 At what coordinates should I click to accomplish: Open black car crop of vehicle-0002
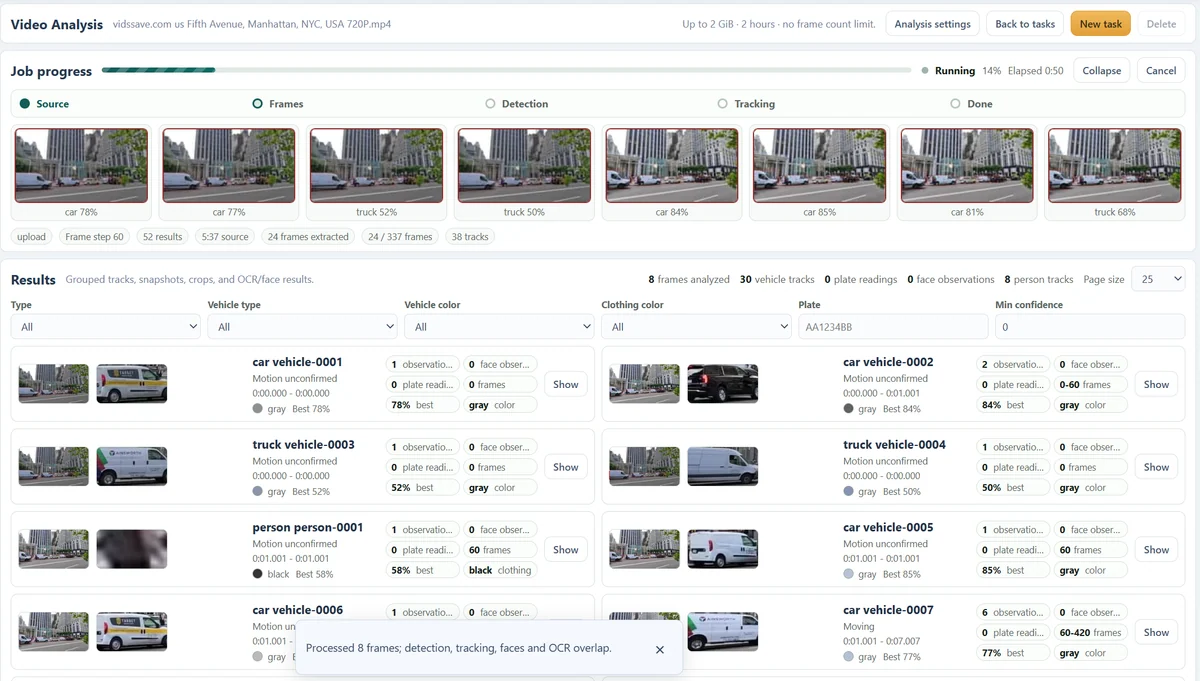tap(723, 384)
